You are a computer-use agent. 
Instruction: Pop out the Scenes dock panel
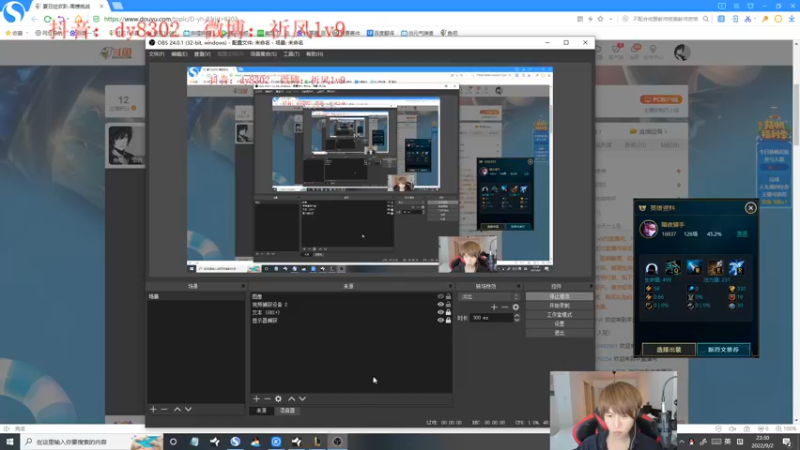pyautogui.click(x=243, y=286)
